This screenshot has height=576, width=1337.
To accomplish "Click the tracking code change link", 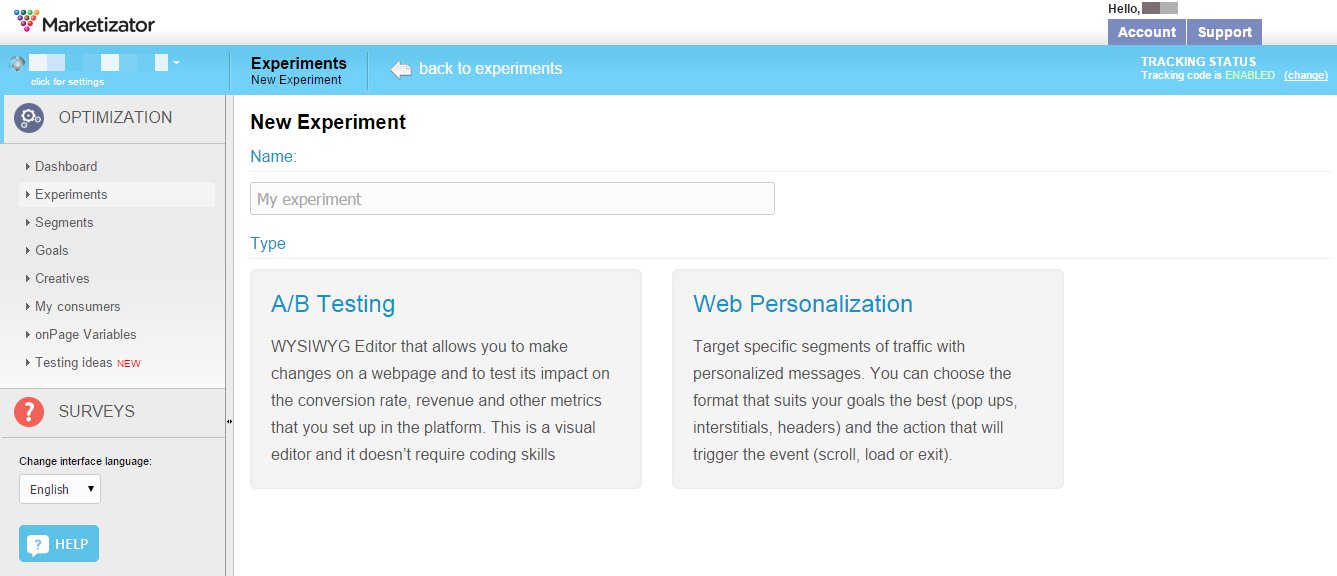I will click(x=1306, y=75).
